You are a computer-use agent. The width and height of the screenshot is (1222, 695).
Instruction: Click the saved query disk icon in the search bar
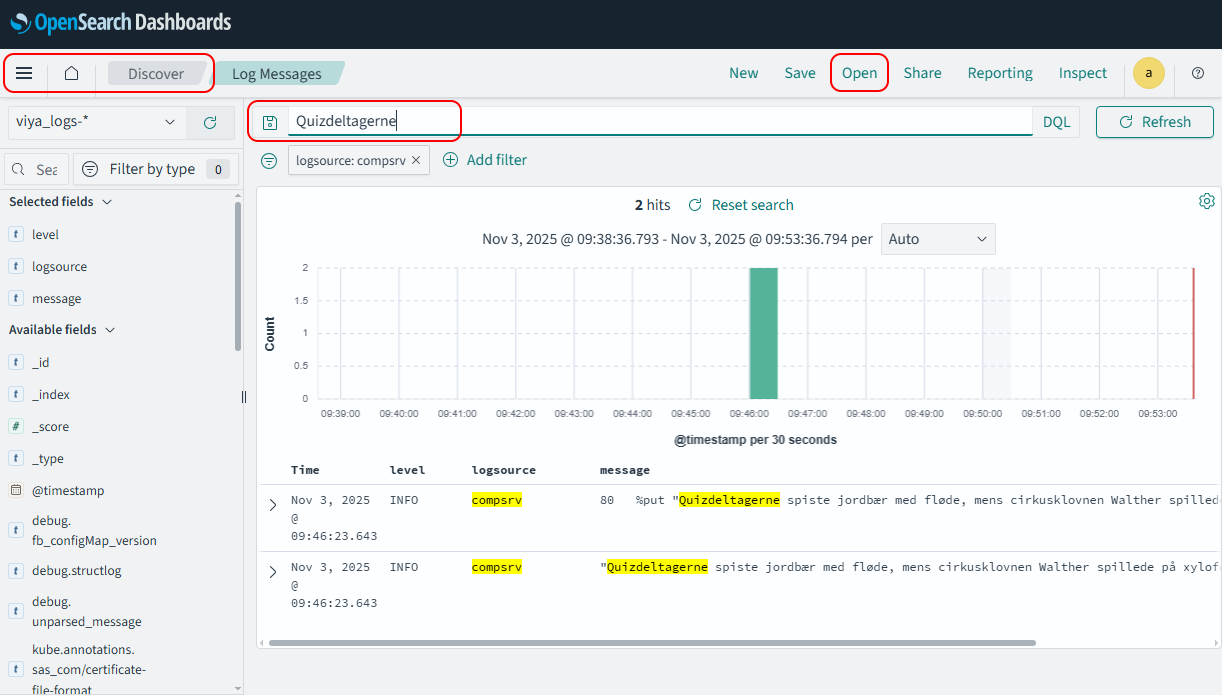click(x=268, y=121)
